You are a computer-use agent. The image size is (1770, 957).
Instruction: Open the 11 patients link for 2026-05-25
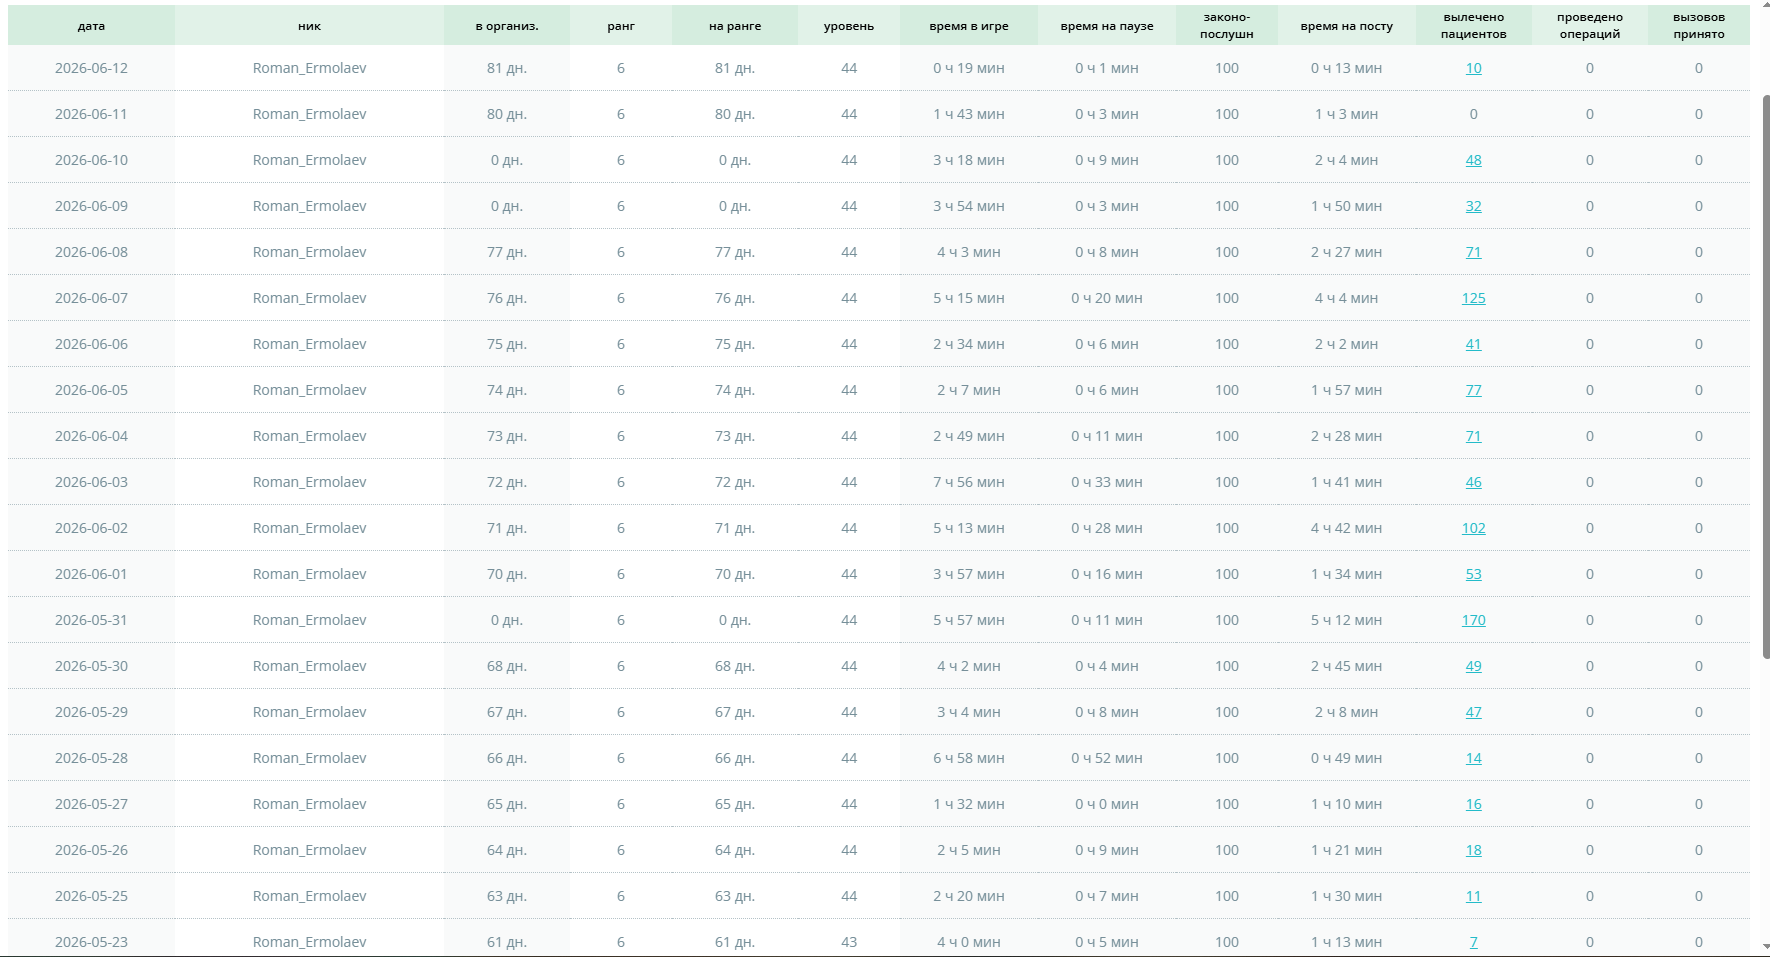[x=1473, y=896]
